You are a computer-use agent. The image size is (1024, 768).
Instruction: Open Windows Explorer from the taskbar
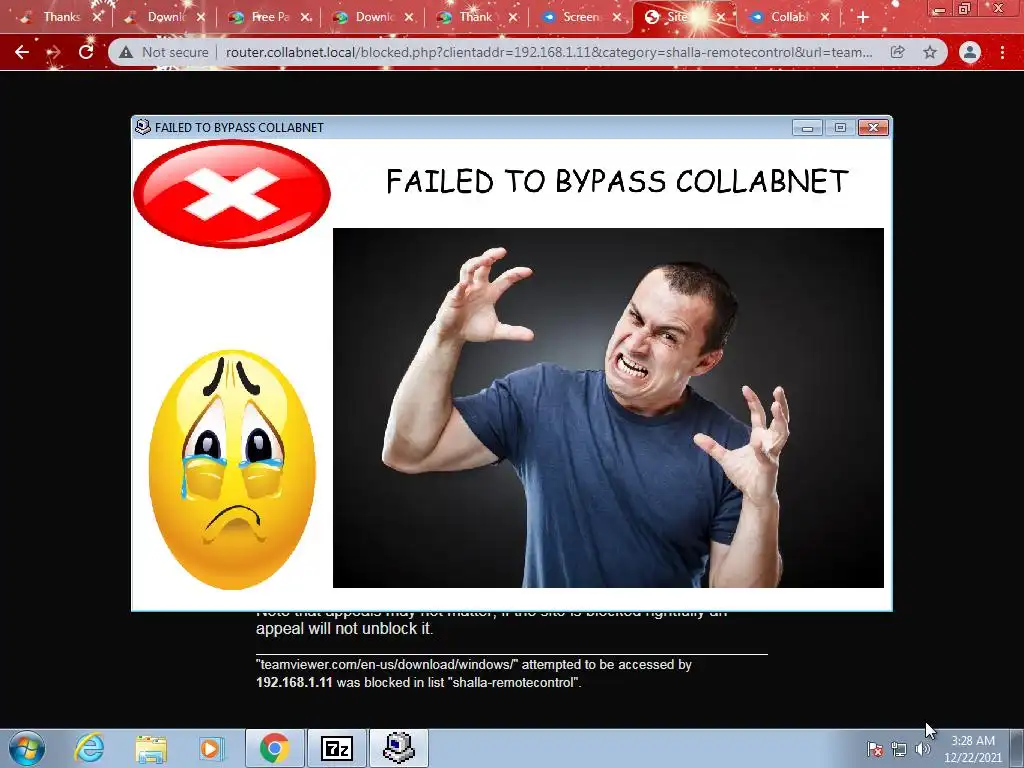click(x=151, y=748)
